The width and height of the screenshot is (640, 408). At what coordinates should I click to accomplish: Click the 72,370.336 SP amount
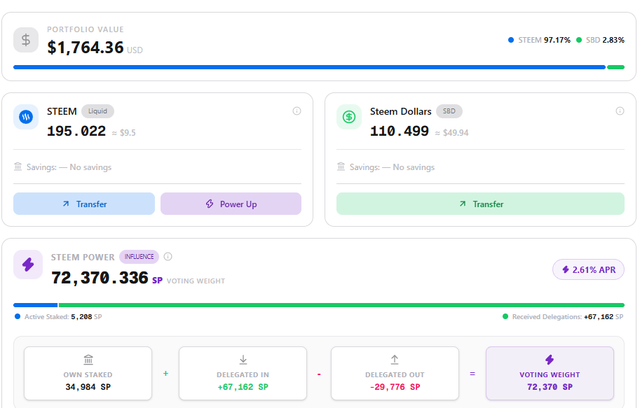100,278
